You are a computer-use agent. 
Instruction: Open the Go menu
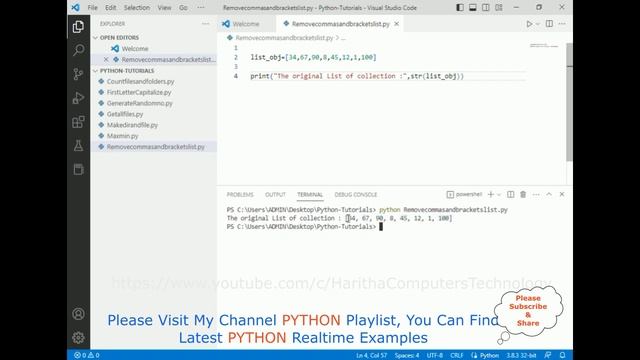183,8
